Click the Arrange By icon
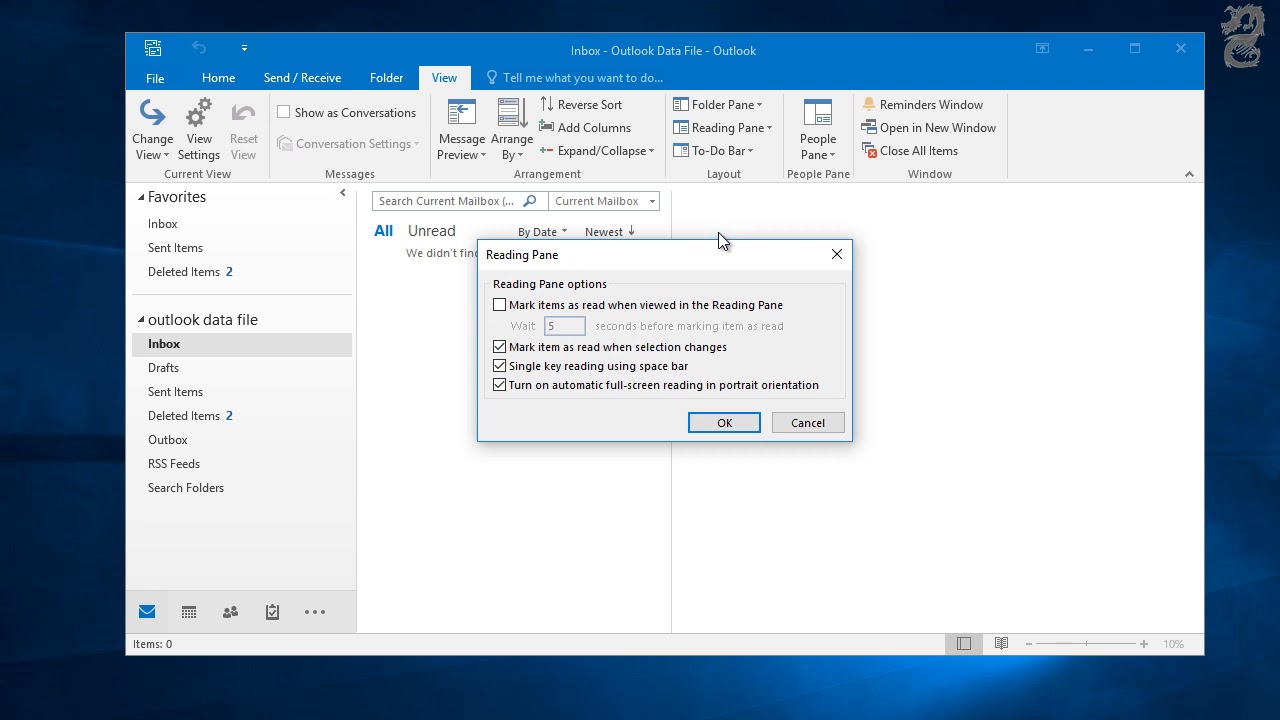 click(512, 112)
